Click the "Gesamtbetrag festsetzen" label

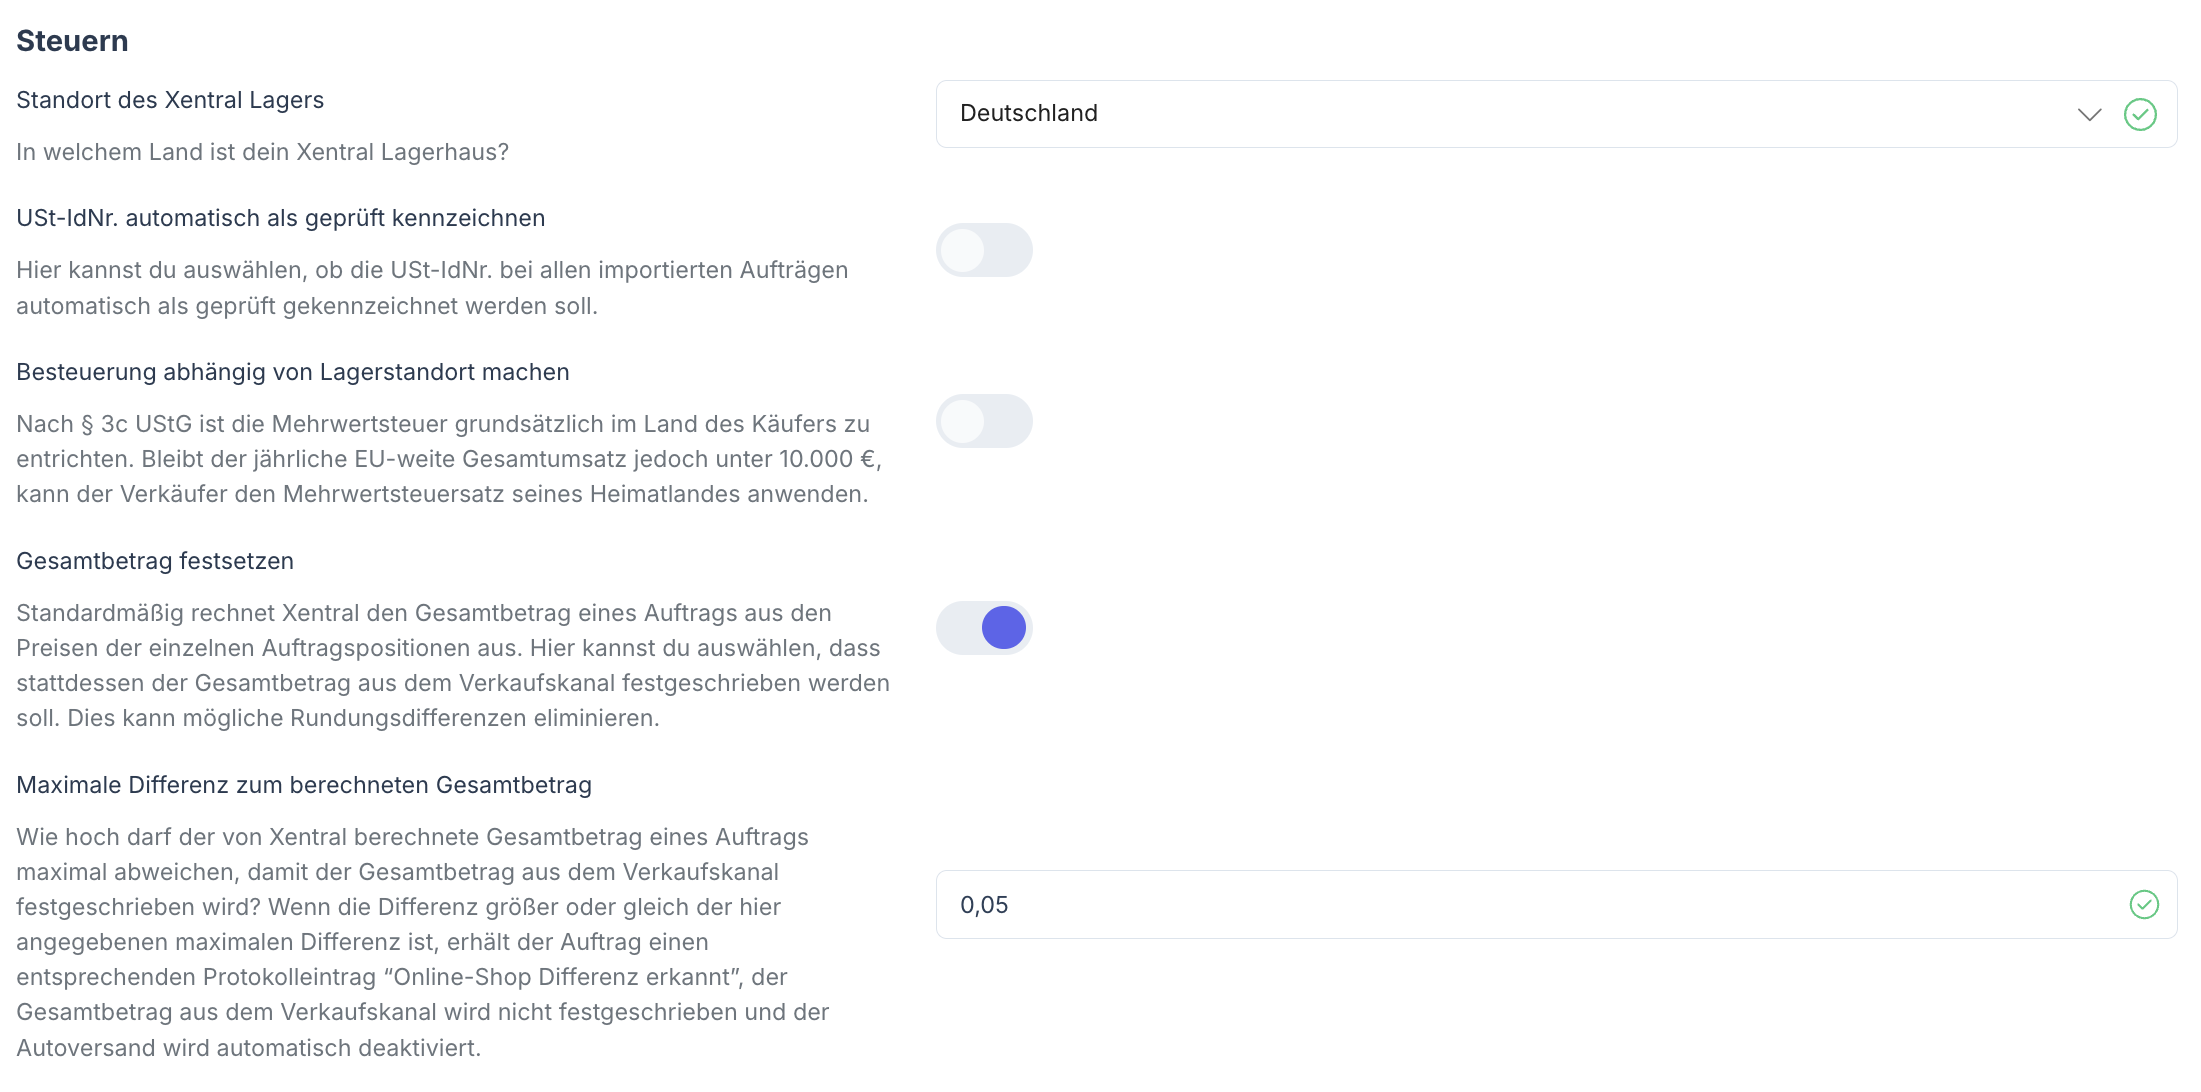click(x=155, y=561)
